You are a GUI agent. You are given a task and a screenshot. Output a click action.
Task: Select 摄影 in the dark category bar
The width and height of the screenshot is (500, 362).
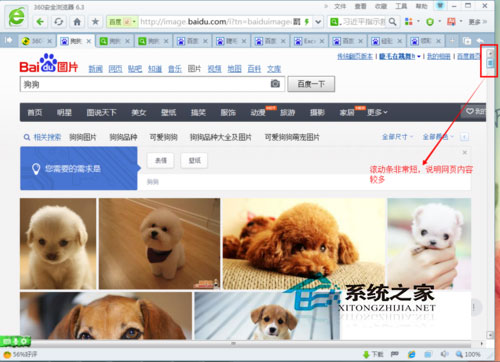coord(317,112)
